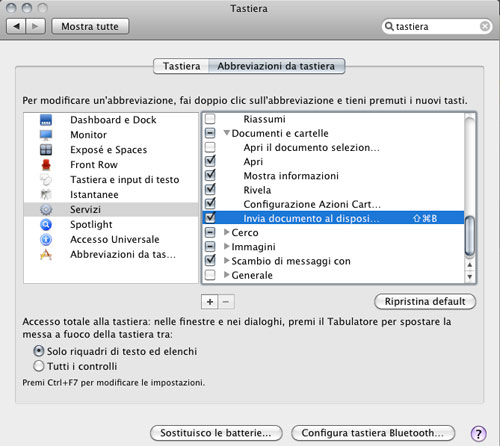Screen dimensions: 500x446
Task: Go back with the left arrow button
Action: [16, 26]
